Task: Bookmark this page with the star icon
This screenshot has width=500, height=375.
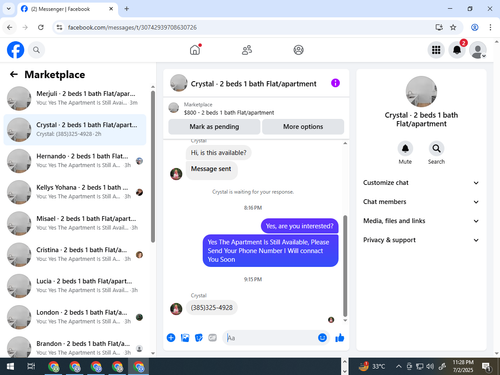Action: pos(453,27)
